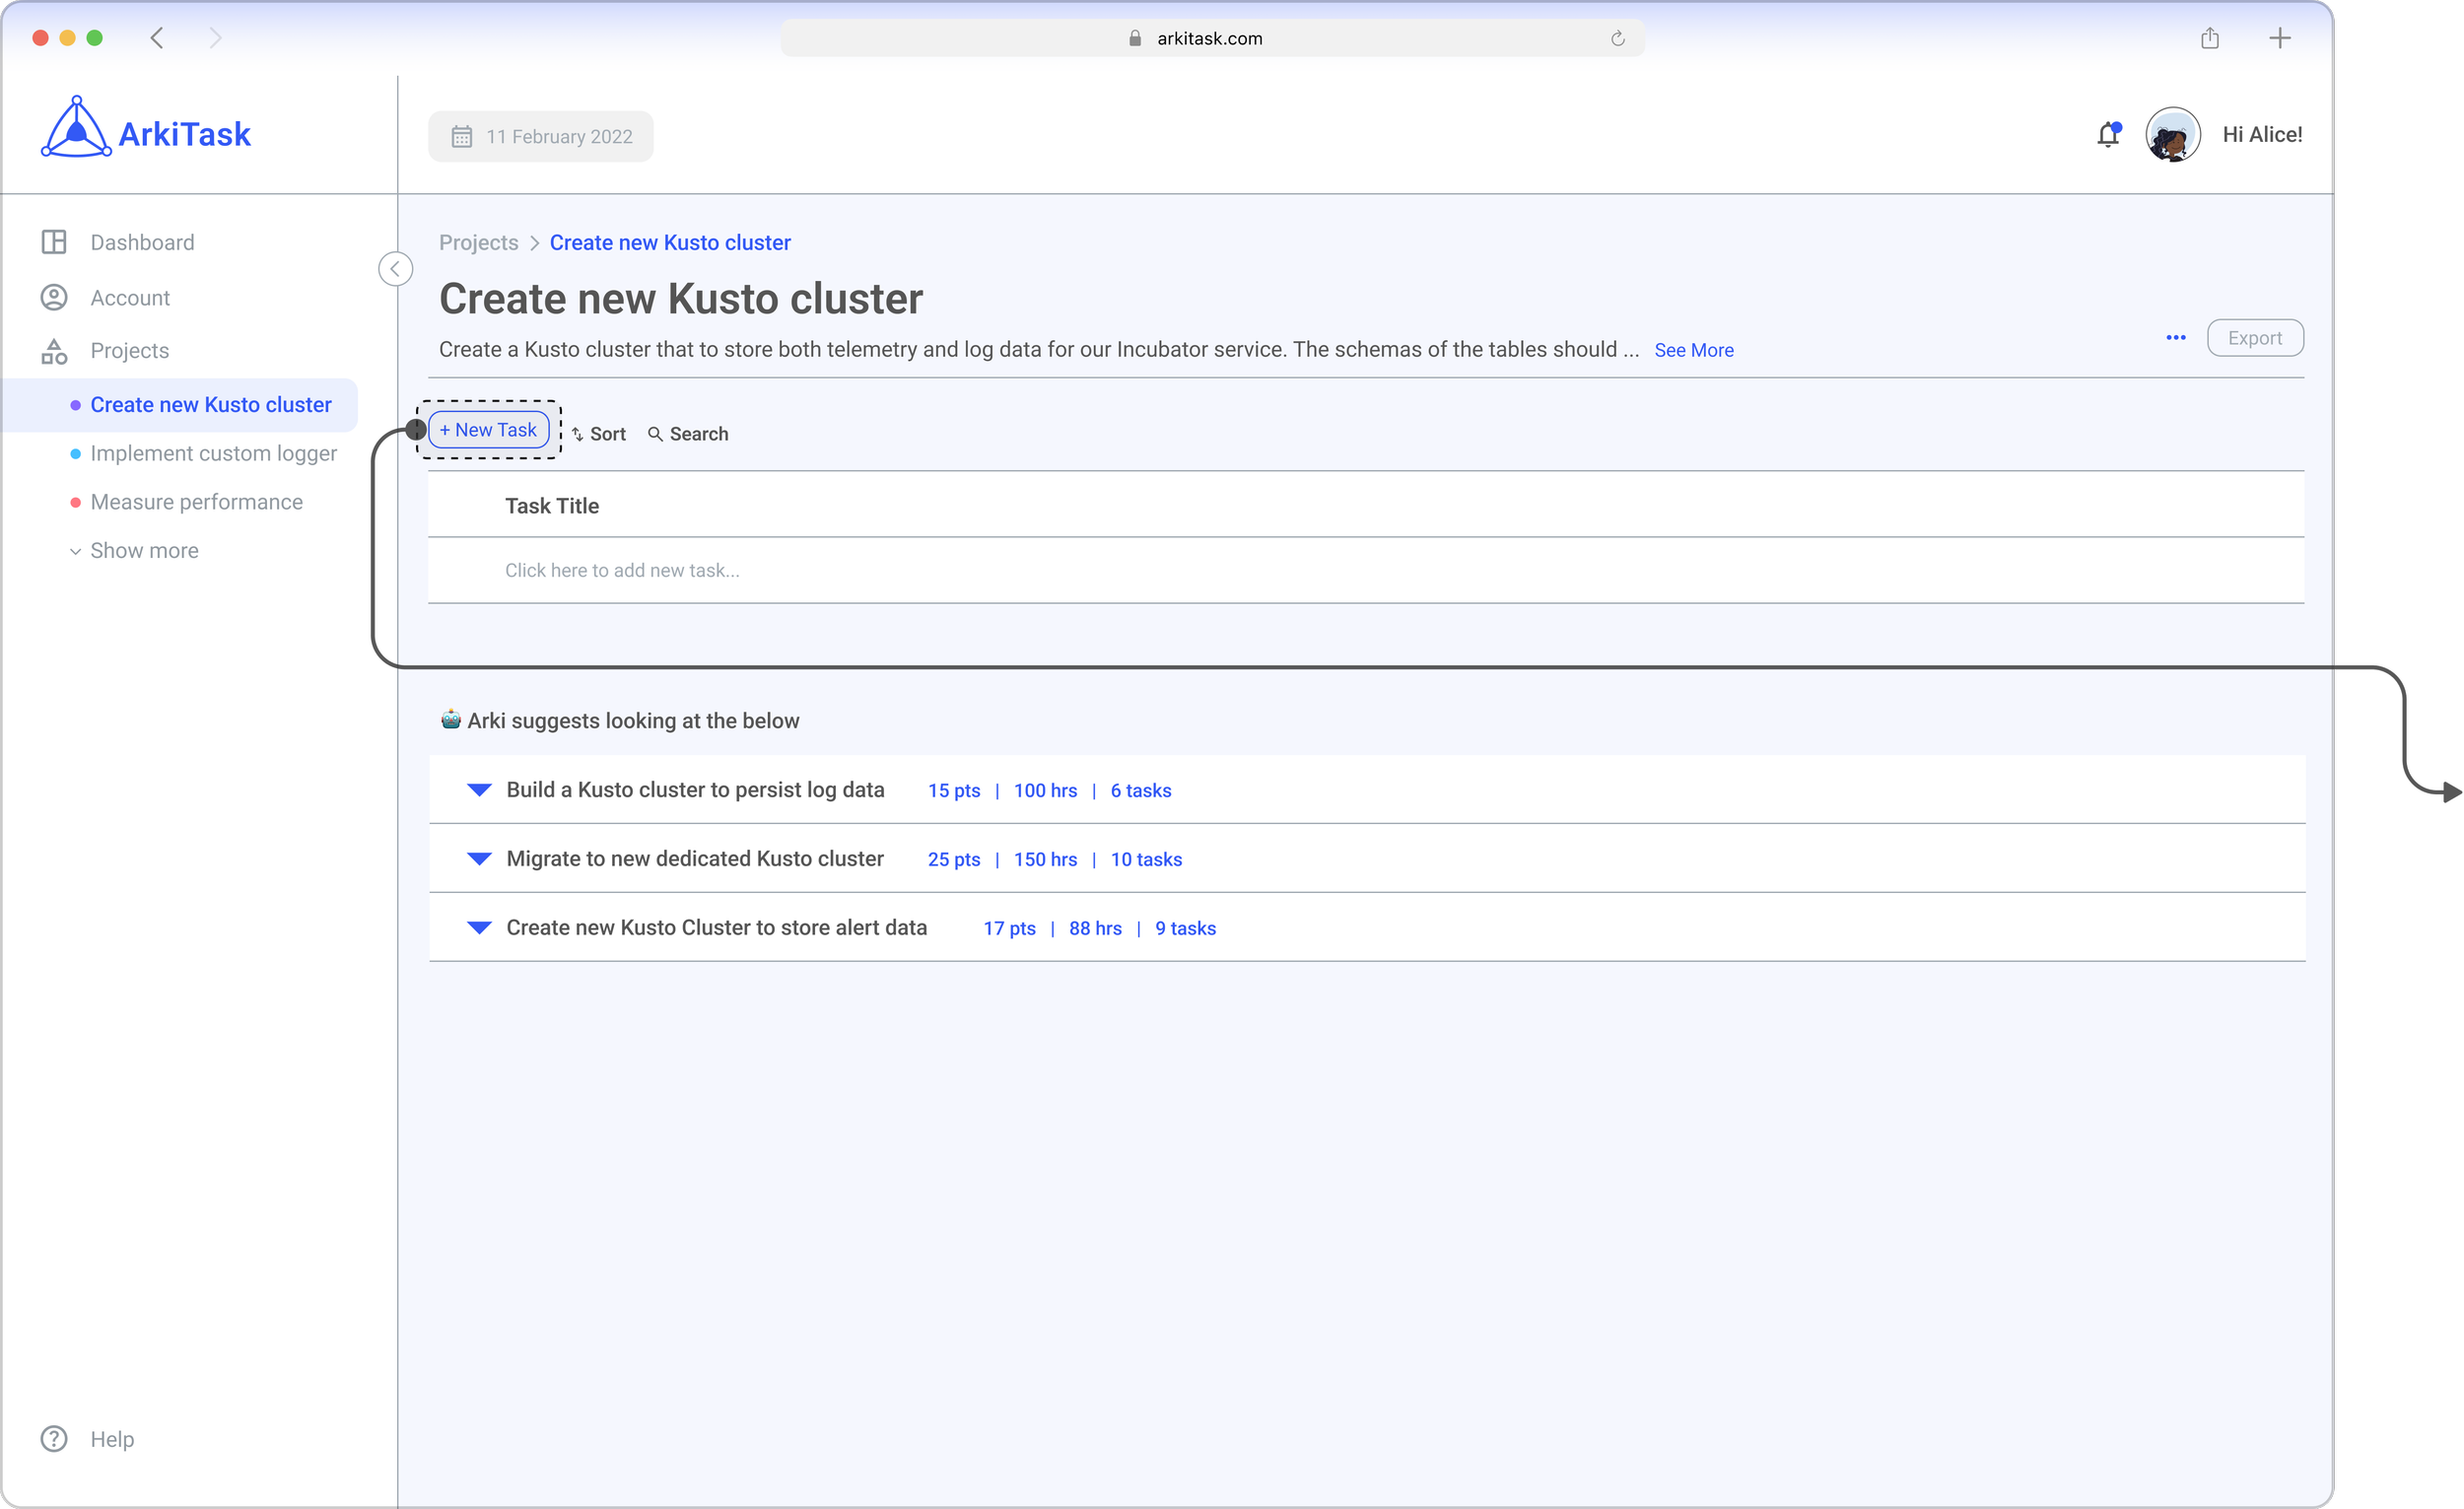This screenshot has height=1509, width=2464.
Task: Click the notification bell icon
Action: tap(2108, 135)
